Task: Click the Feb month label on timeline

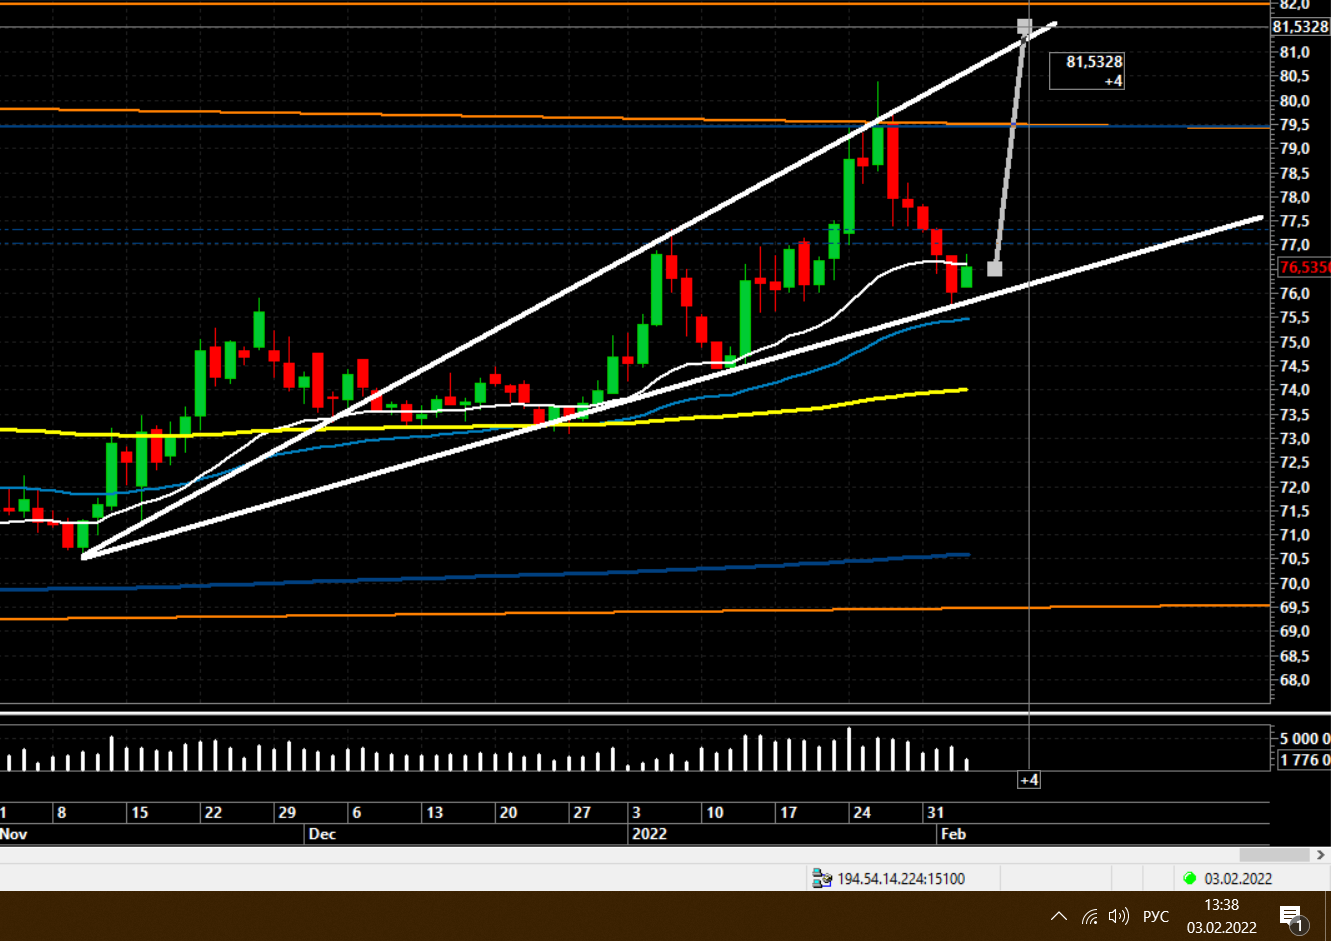Action: tap(953, 834)
